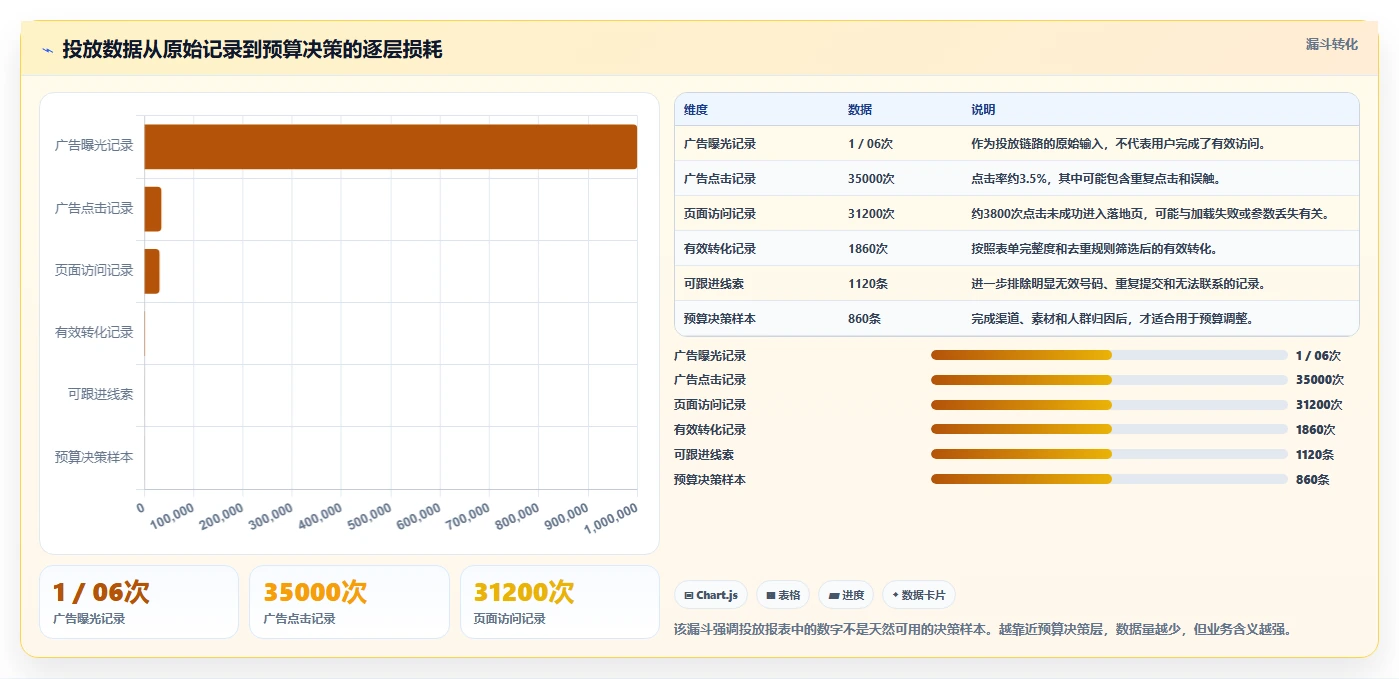The image size is (1399, 679).
Task: Click the 可跟进线索 label on the chart axis
Action: click(101, 394)
